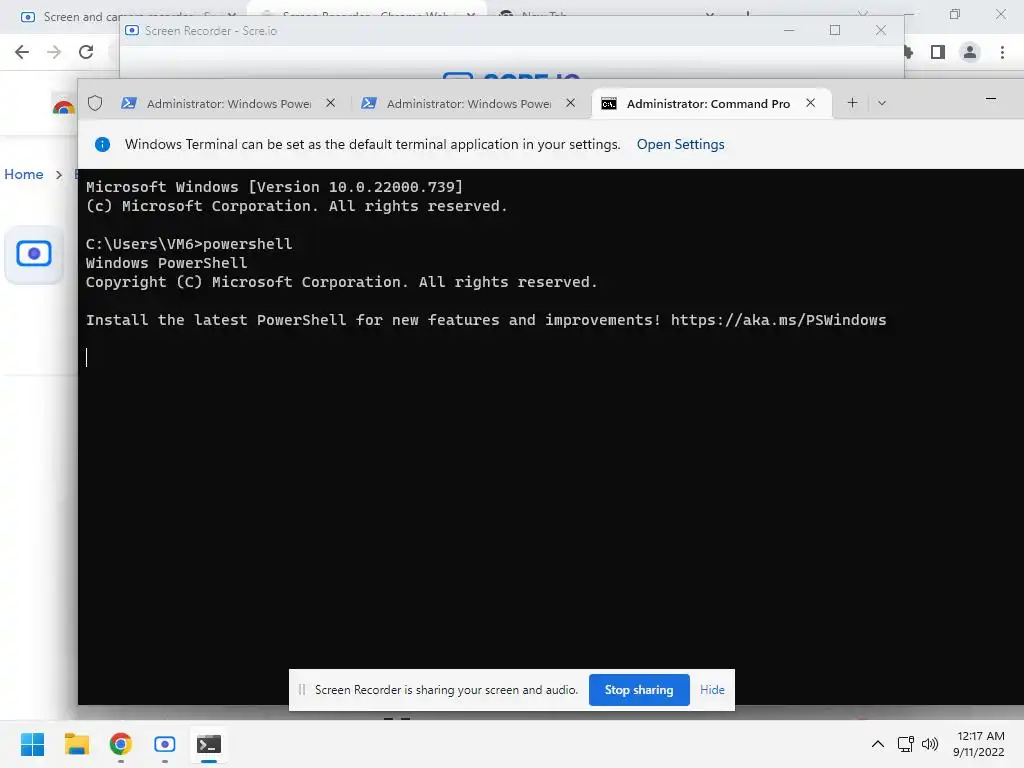This screenshot has width=1024, height=768.
Task: Click the blue info icon in banner
Action: click(x=103, y=144)
